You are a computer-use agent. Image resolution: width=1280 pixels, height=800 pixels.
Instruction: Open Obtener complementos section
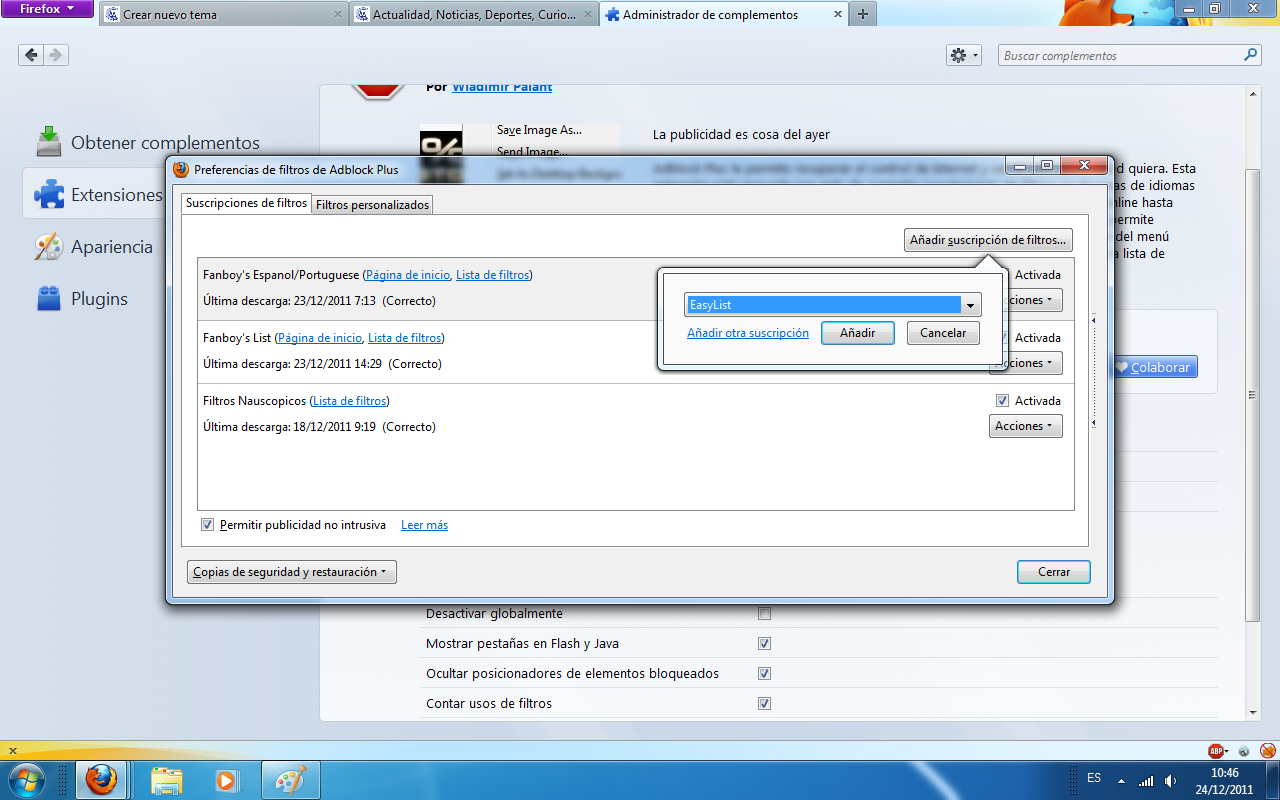point(148,143)
